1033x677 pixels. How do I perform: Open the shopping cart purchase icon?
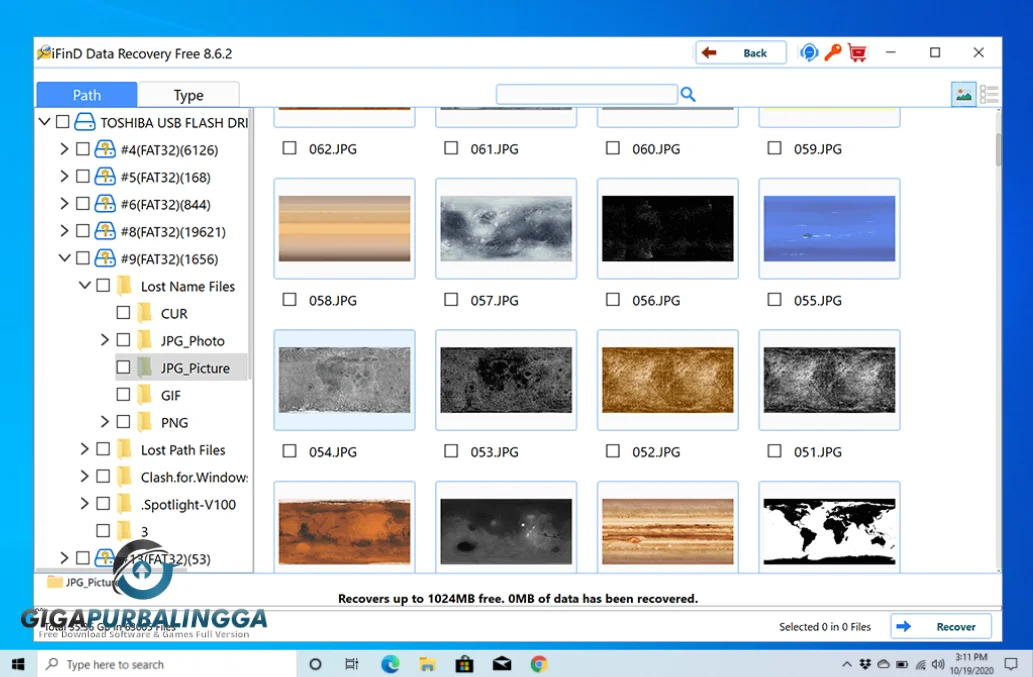(x=858, y=52)
